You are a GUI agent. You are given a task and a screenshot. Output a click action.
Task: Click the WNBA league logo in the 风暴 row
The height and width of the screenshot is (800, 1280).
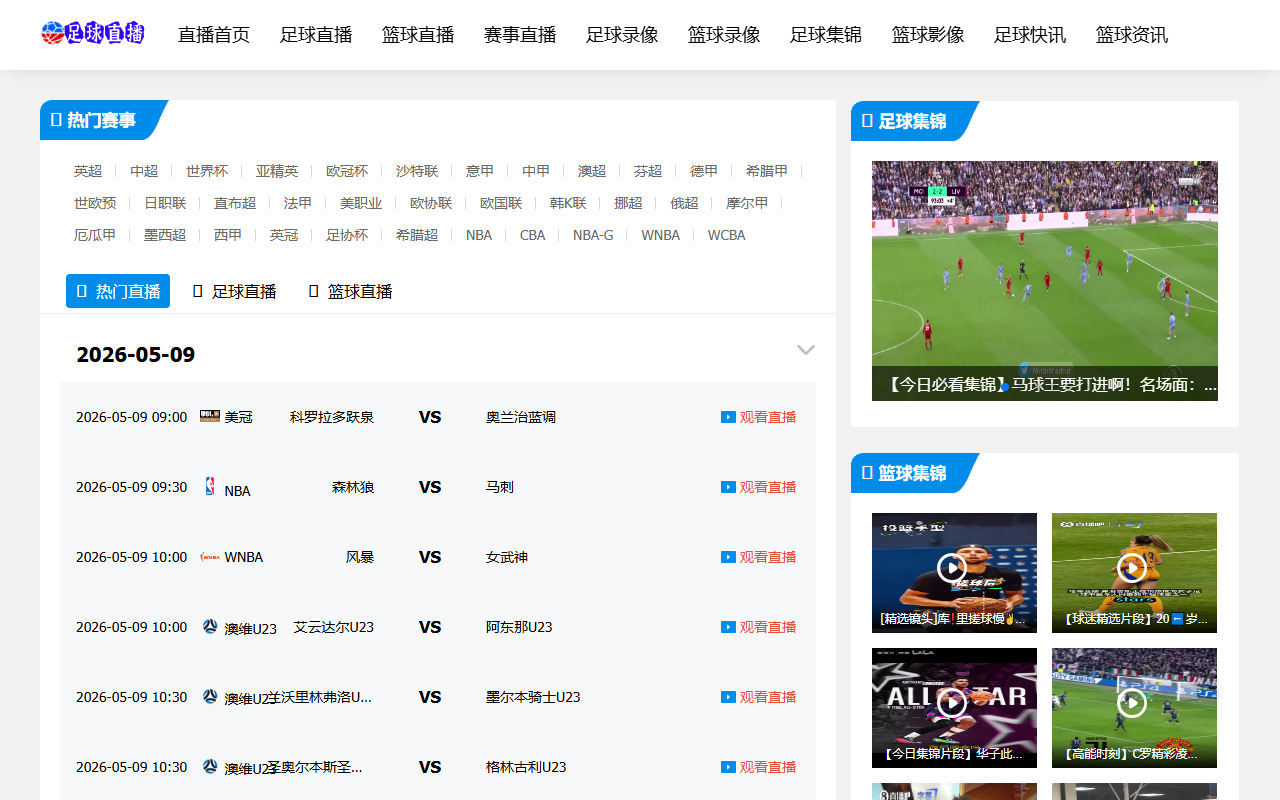[210, 557]
